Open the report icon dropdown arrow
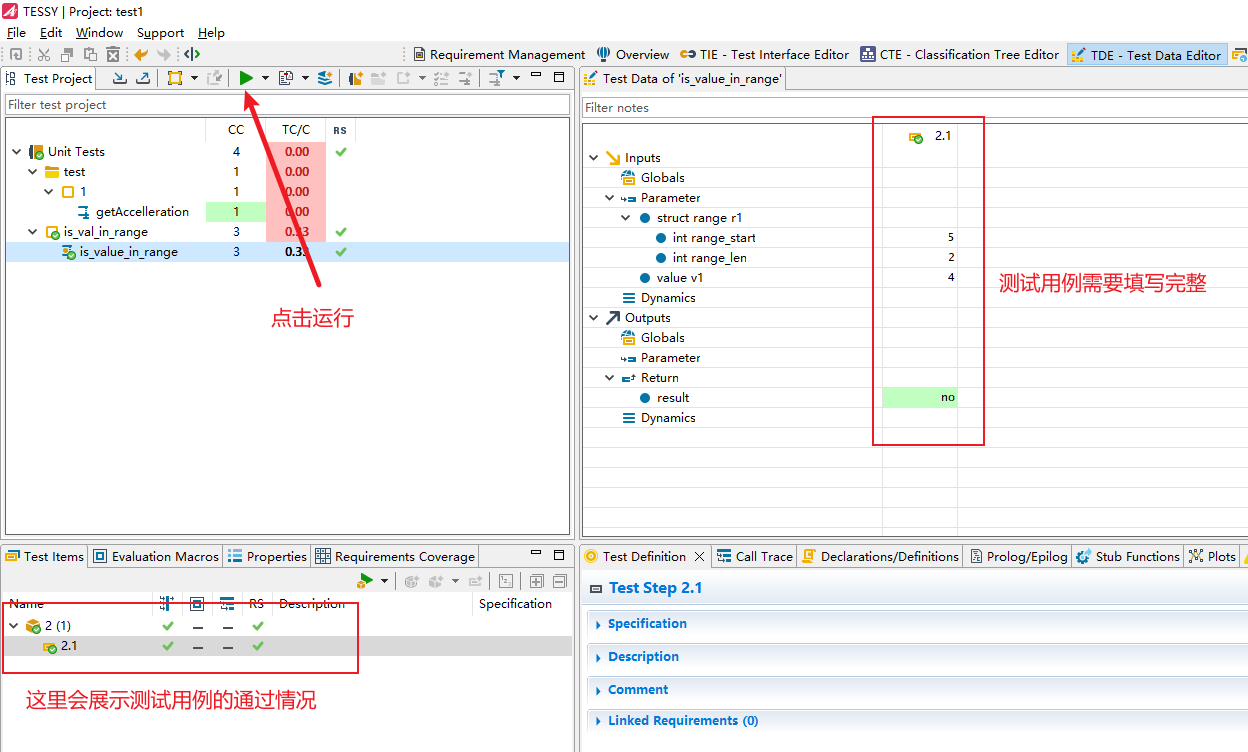1248x752 pixels. (305, 78)
